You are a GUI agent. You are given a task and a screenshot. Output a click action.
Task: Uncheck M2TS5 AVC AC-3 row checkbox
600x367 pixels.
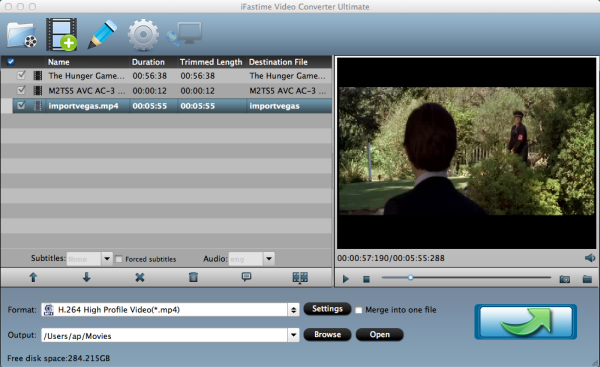[x=21, y=90]
